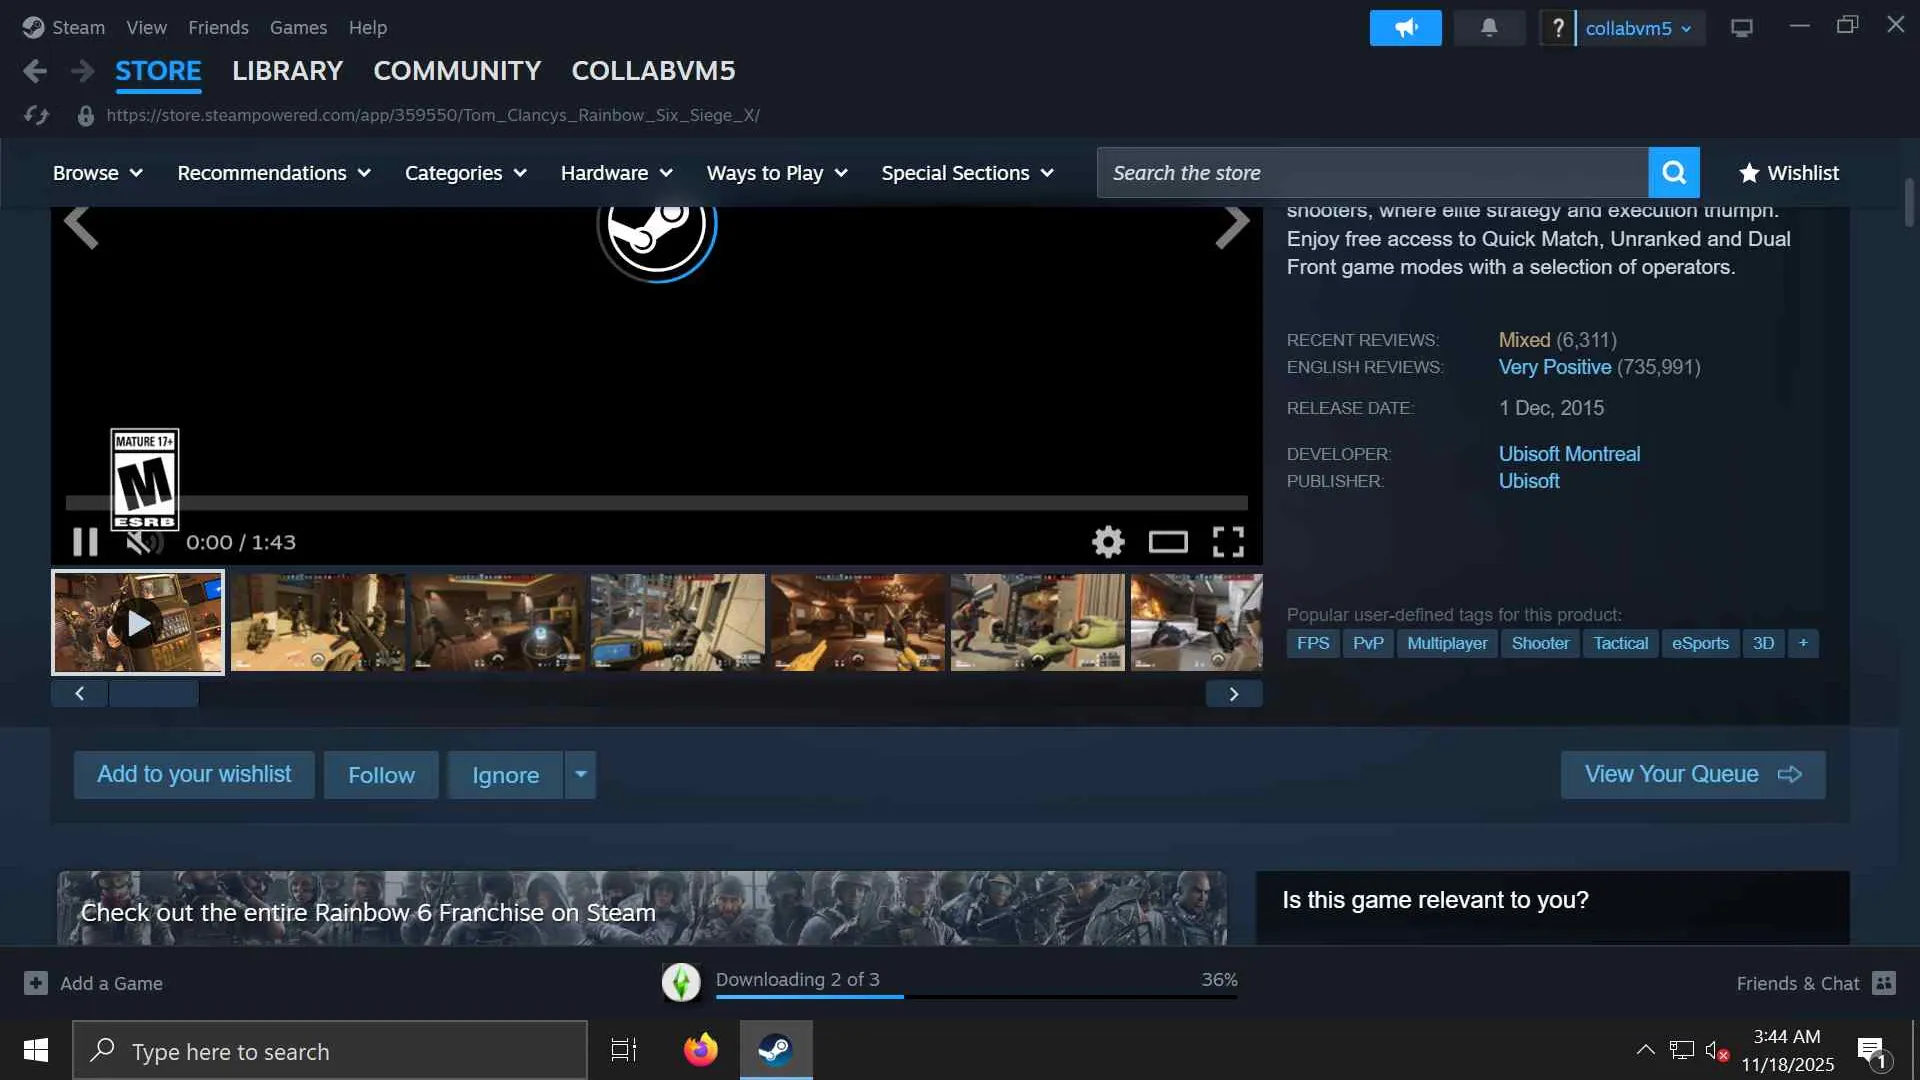Open the Ubisoft Montreal developer link
The height and width of the screenshot is (1080, 1920).
pos(1568,454)
